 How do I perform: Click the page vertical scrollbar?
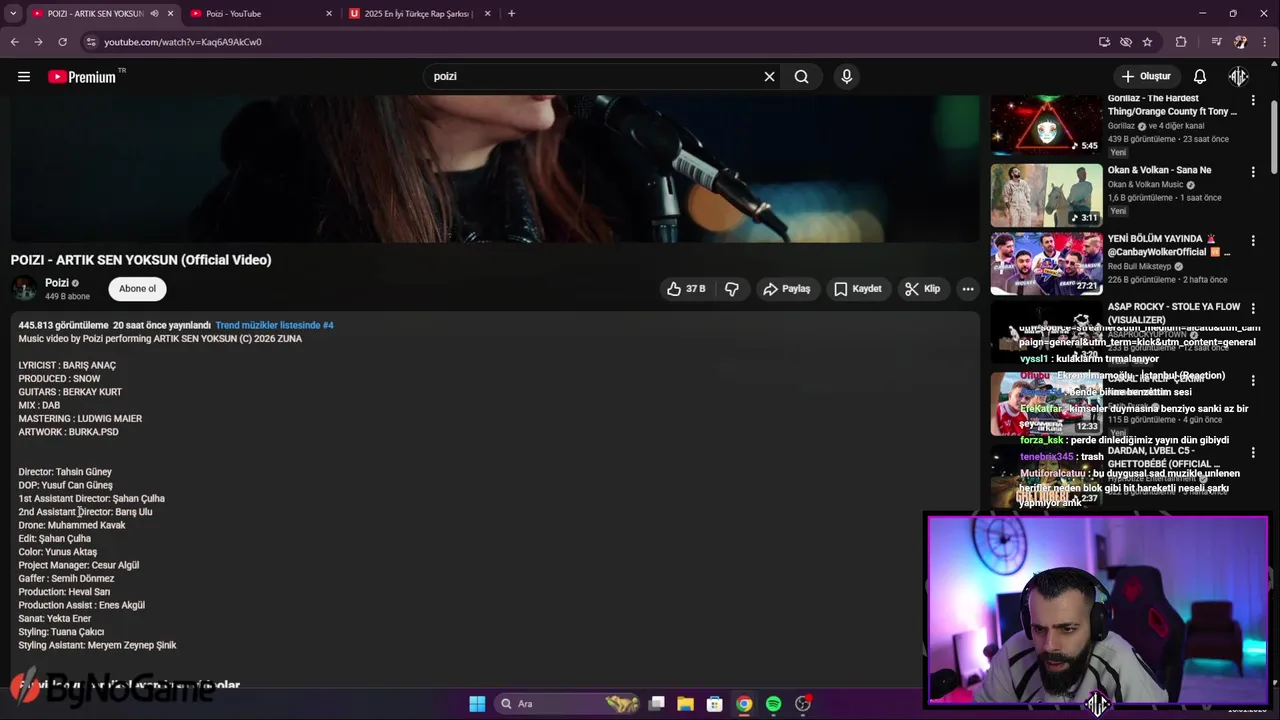1274,137
